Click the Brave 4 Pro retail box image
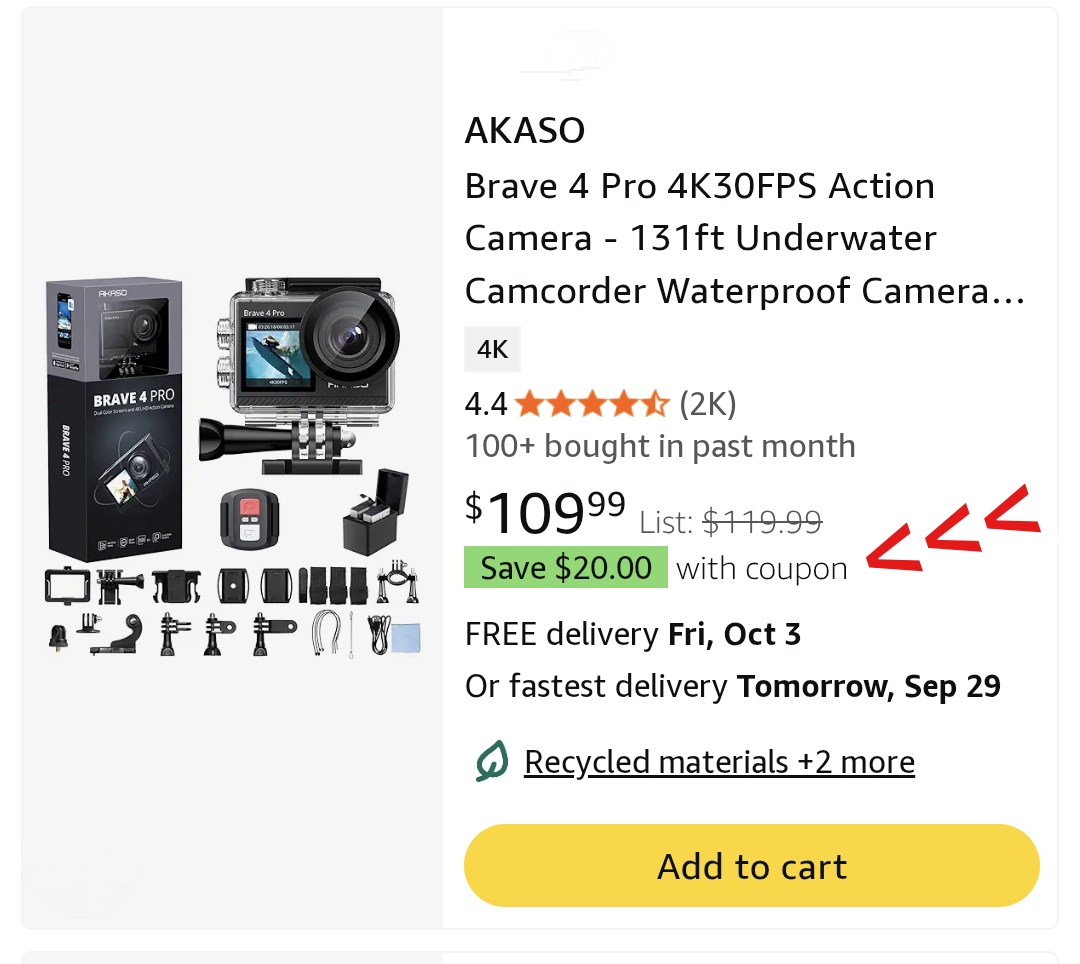Image resolution: width=1080 pixels, height=964 pixels. click(113, 418)
